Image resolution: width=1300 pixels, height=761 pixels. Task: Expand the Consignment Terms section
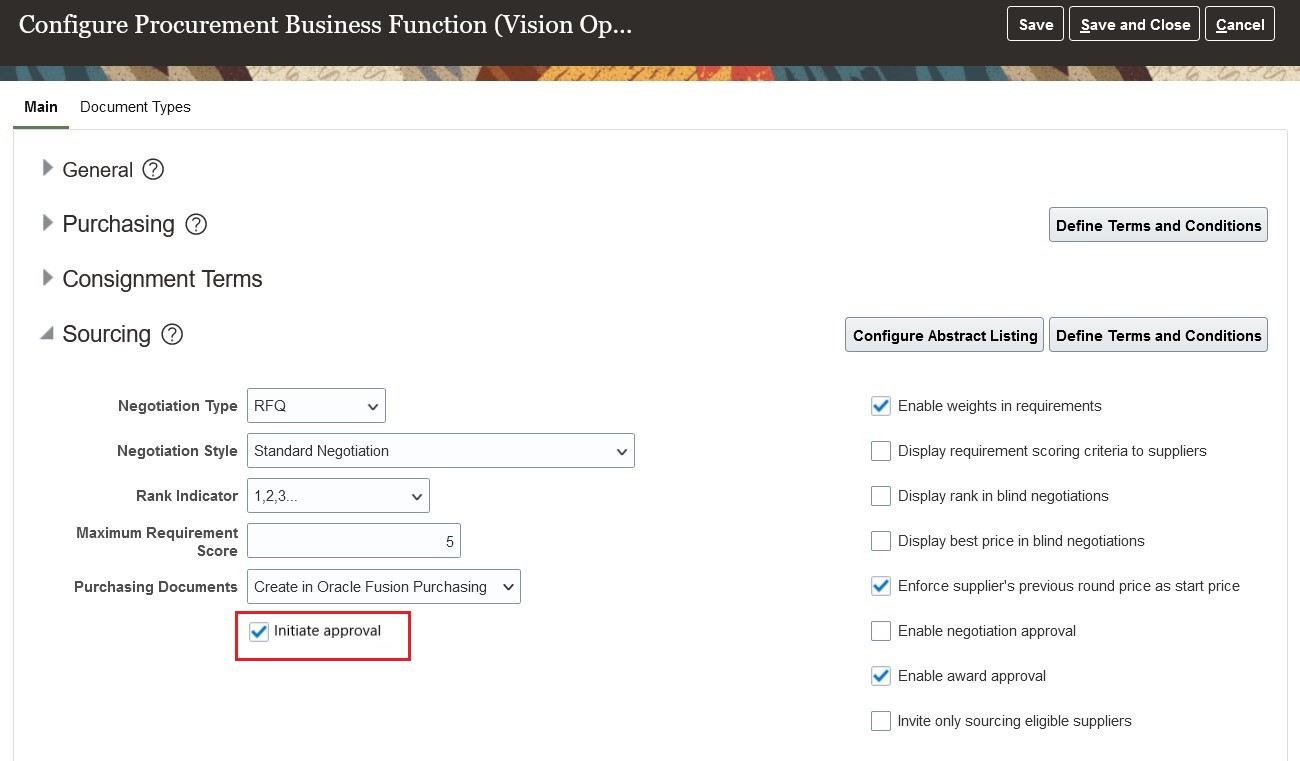click(47, 278)
